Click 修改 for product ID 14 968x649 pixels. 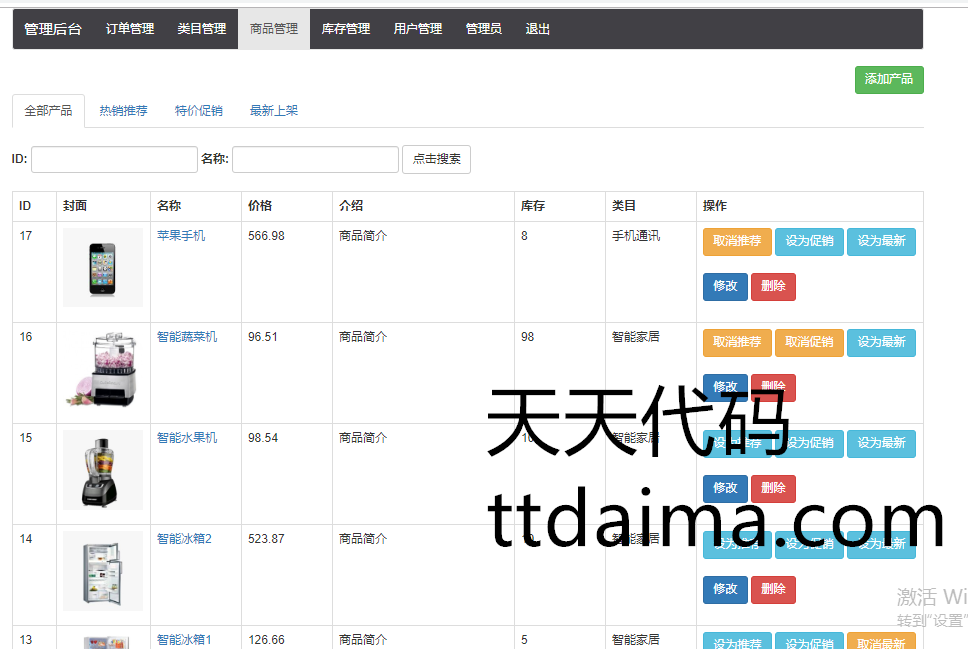tap(725, 590)
